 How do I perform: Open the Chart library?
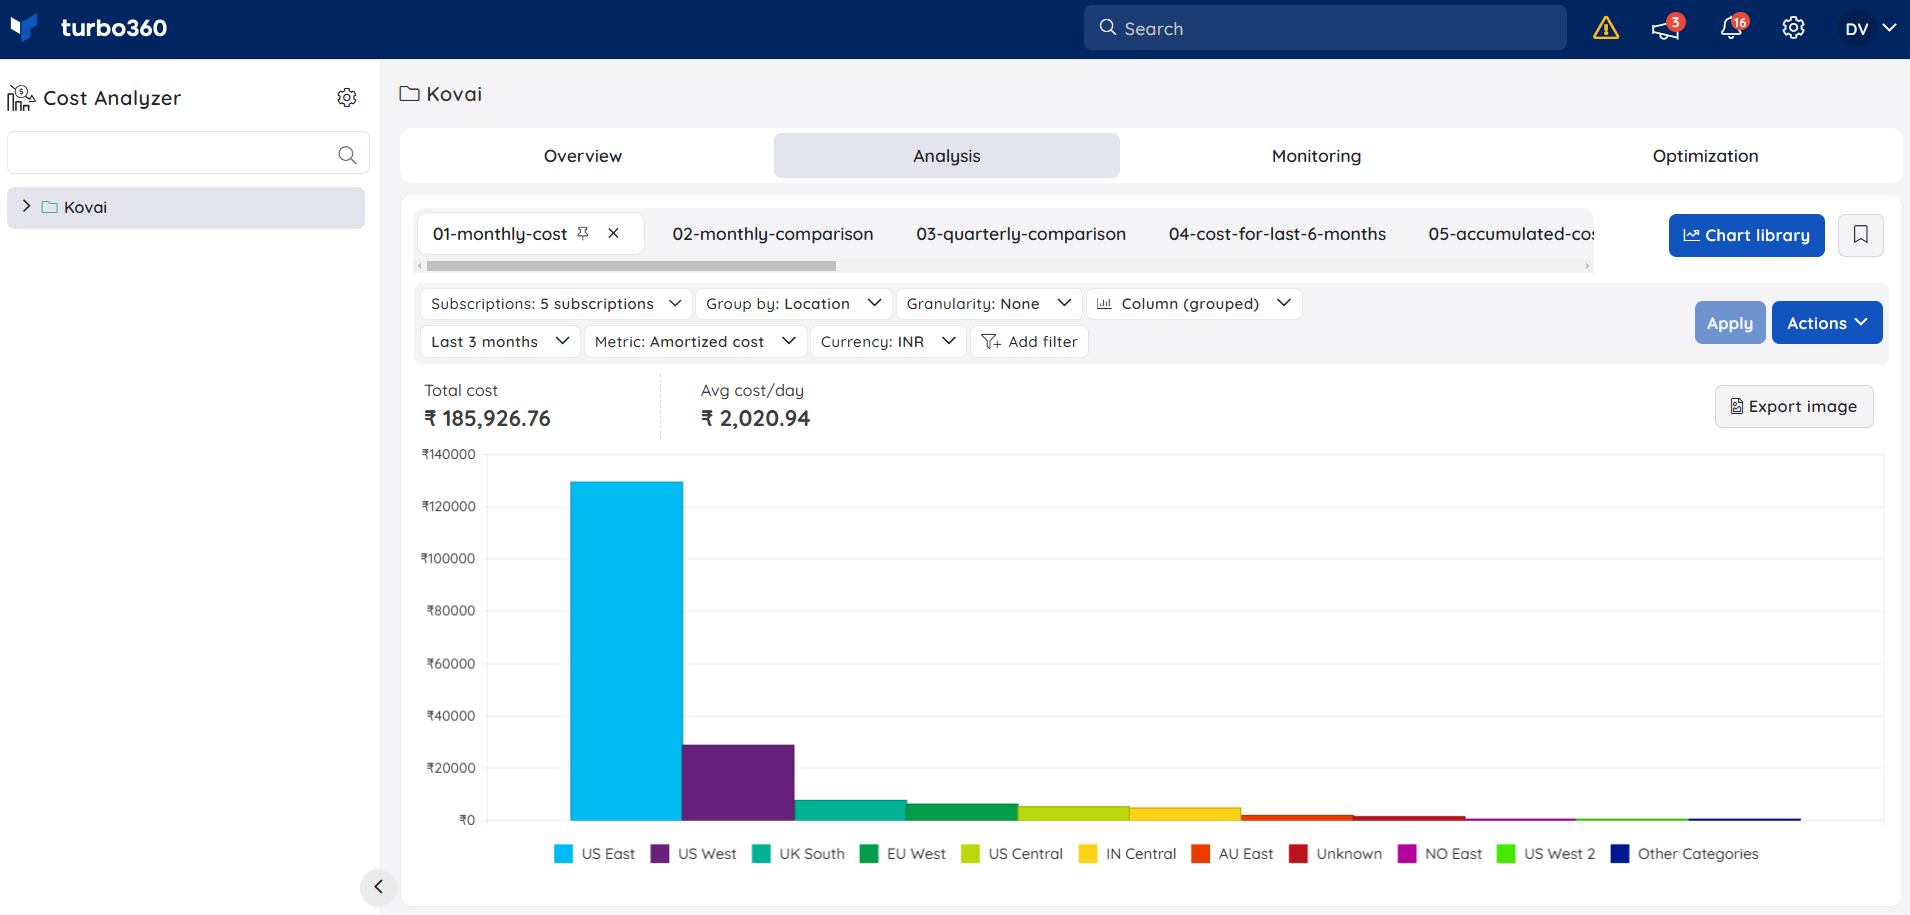[1746, 235]
